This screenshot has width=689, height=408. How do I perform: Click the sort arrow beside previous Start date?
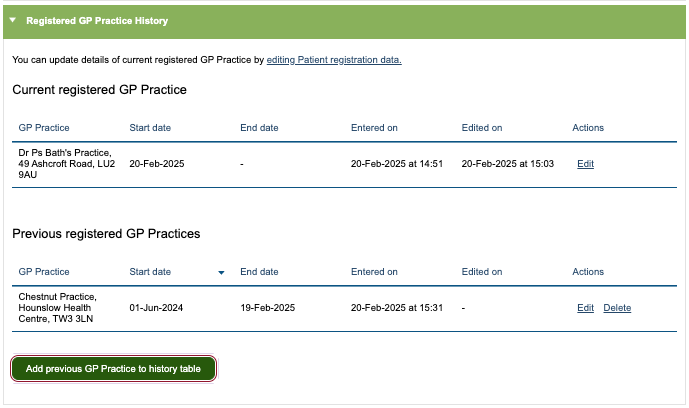[x=221, y=272]
